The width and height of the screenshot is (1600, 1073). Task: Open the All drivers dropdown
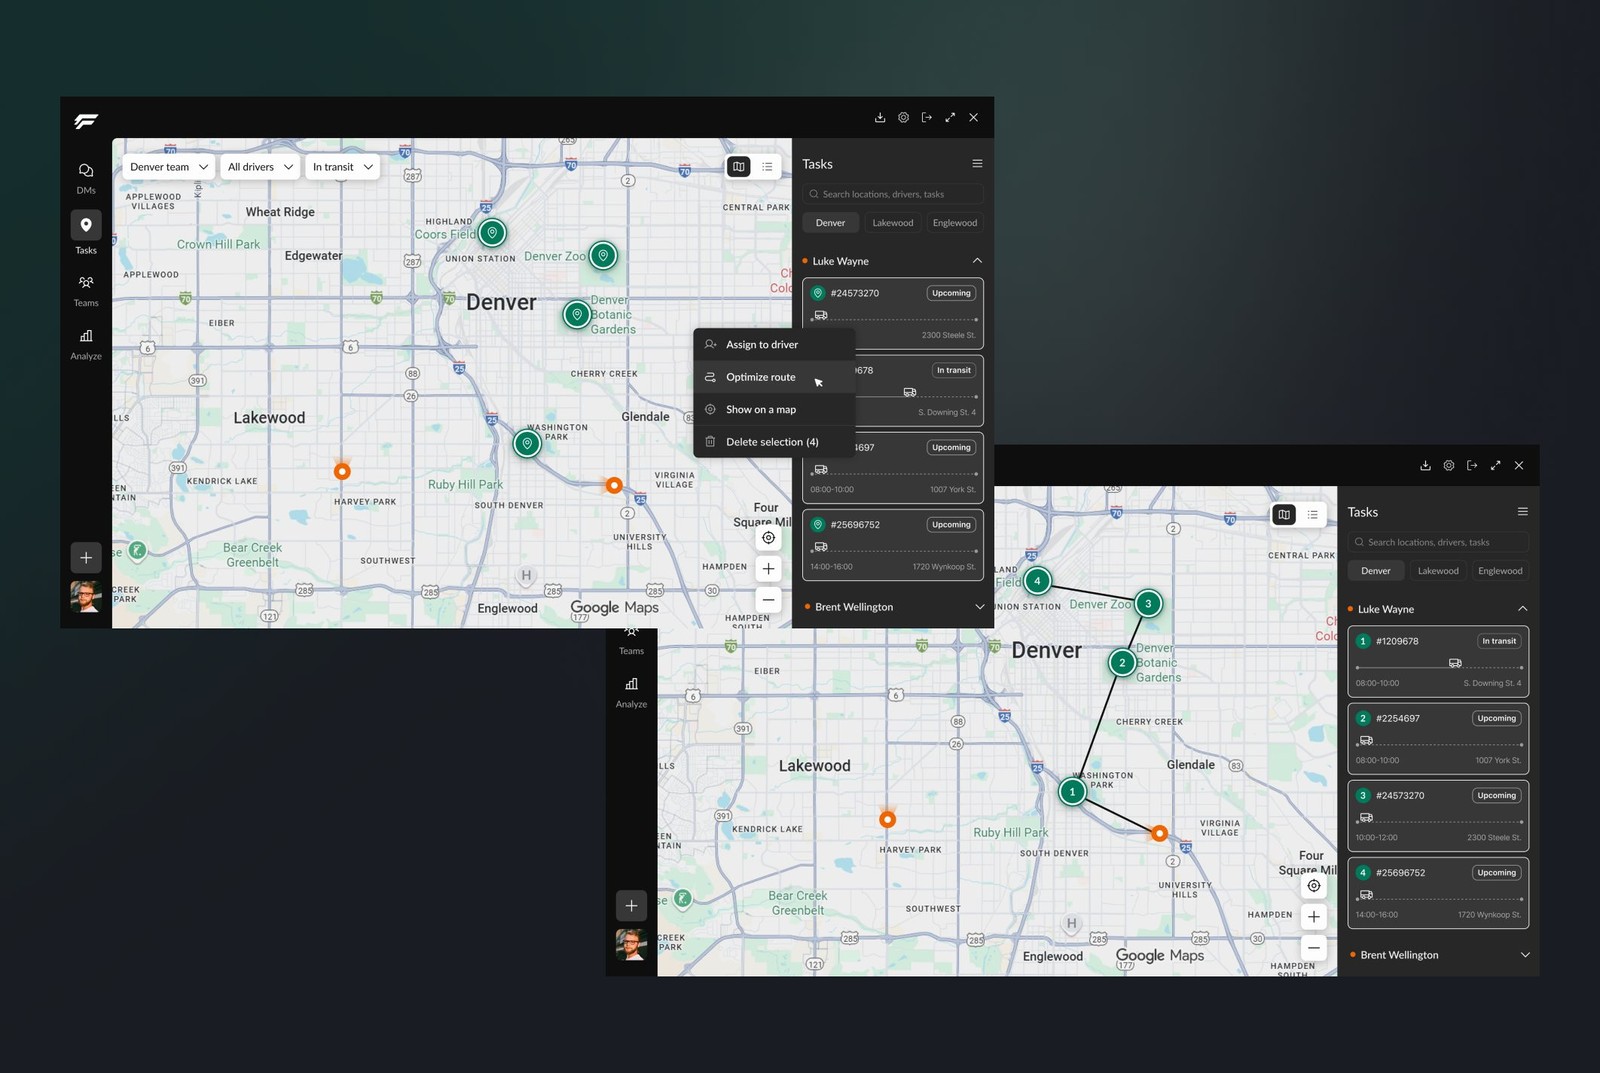259,166
